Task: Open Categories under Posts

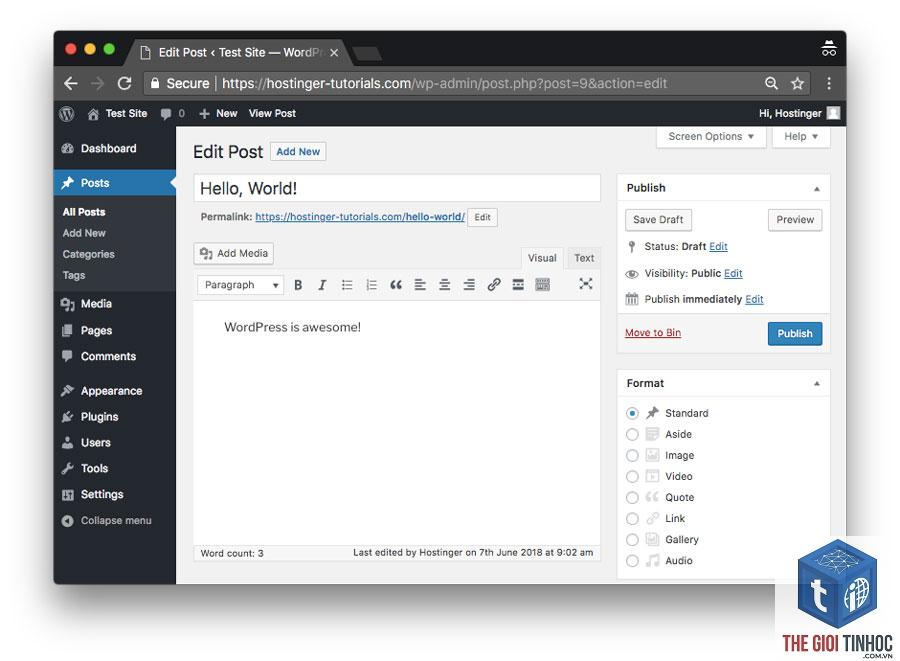Action: click(88, 254)
